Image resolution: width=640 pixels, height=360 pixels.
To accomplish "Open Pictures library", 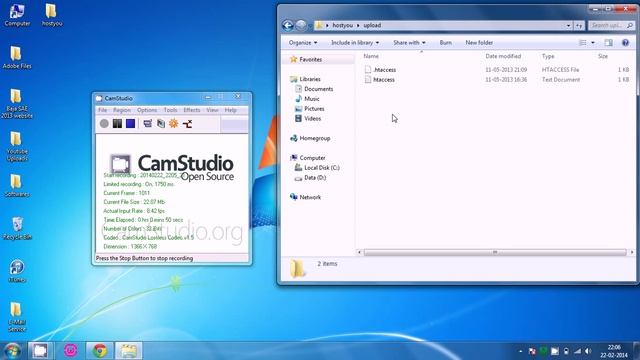I will [314, 109].
